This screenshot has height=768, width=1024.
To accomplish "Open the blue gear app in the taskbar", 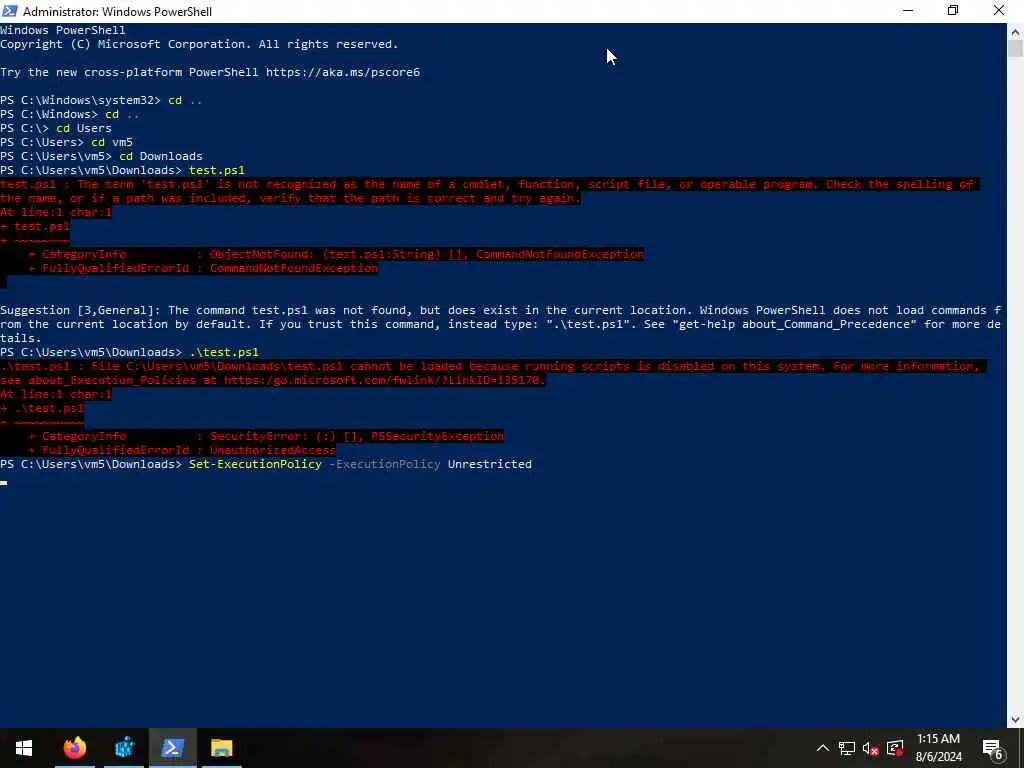I will (124, 748).
